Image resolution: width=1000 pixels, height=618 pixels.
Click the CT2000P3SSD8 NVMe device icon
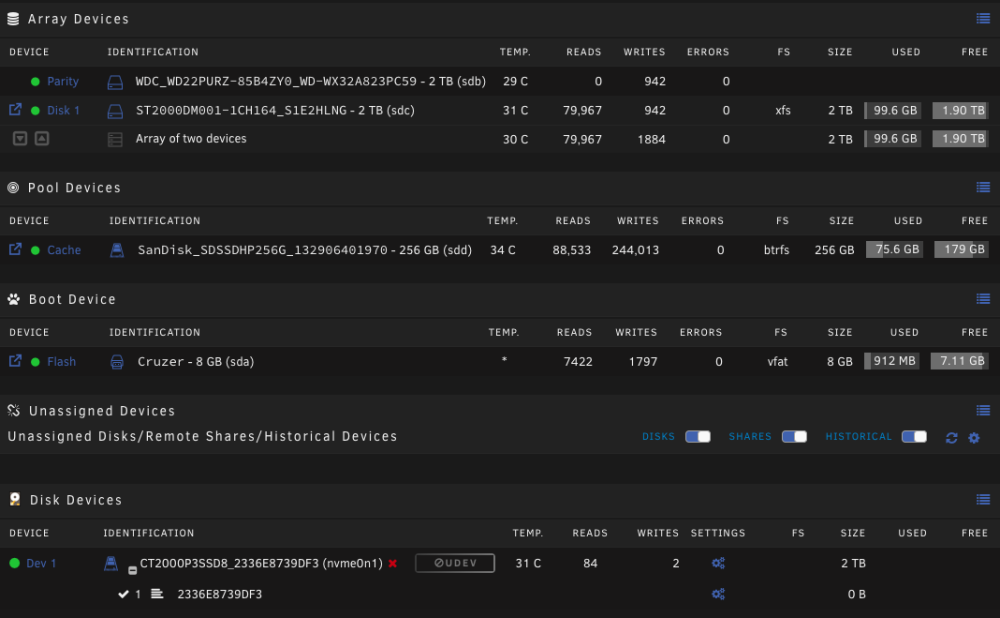click(111, 563)
